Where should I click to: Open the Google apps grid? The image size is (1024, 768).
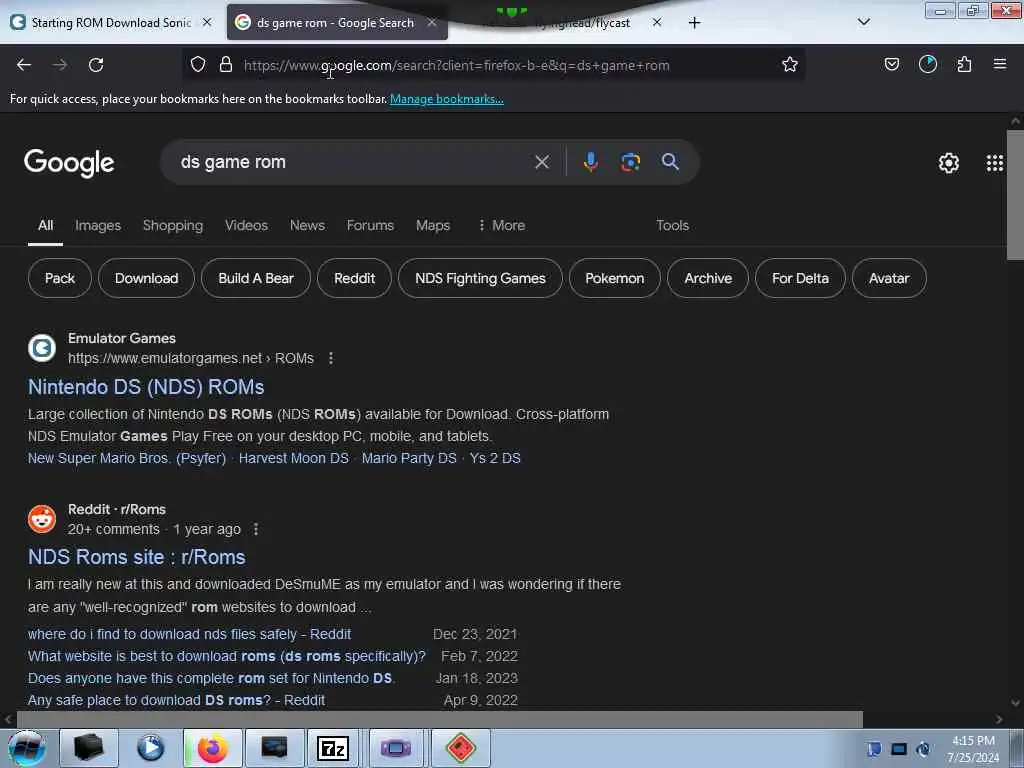[995, 163]
